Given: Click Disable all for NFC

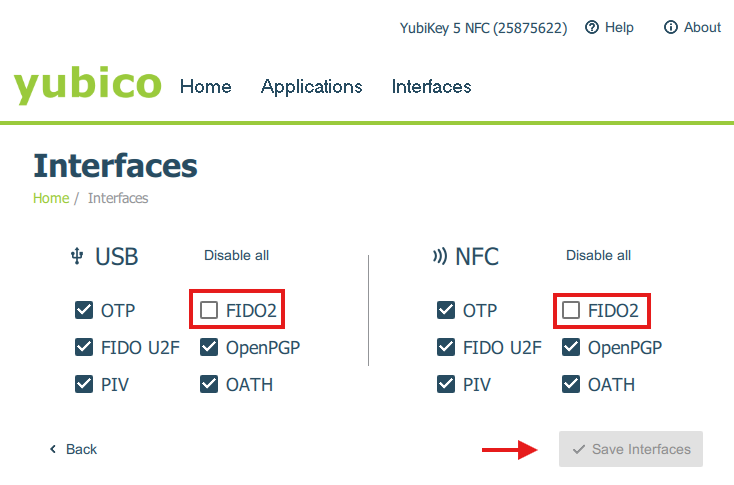Looking at the screenshot, I should coord(598,256).
